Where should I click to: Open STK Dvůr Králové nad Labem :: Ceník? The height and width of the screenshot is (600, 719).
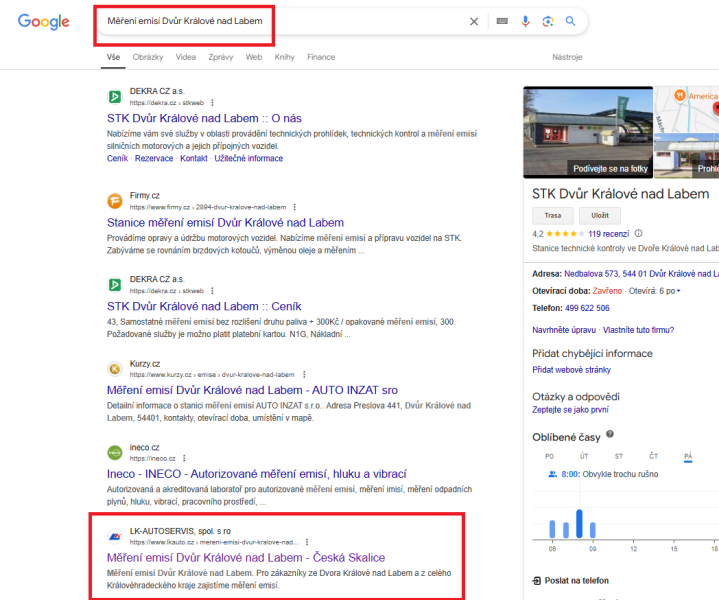pyautogui.click(x=204, y=306)
